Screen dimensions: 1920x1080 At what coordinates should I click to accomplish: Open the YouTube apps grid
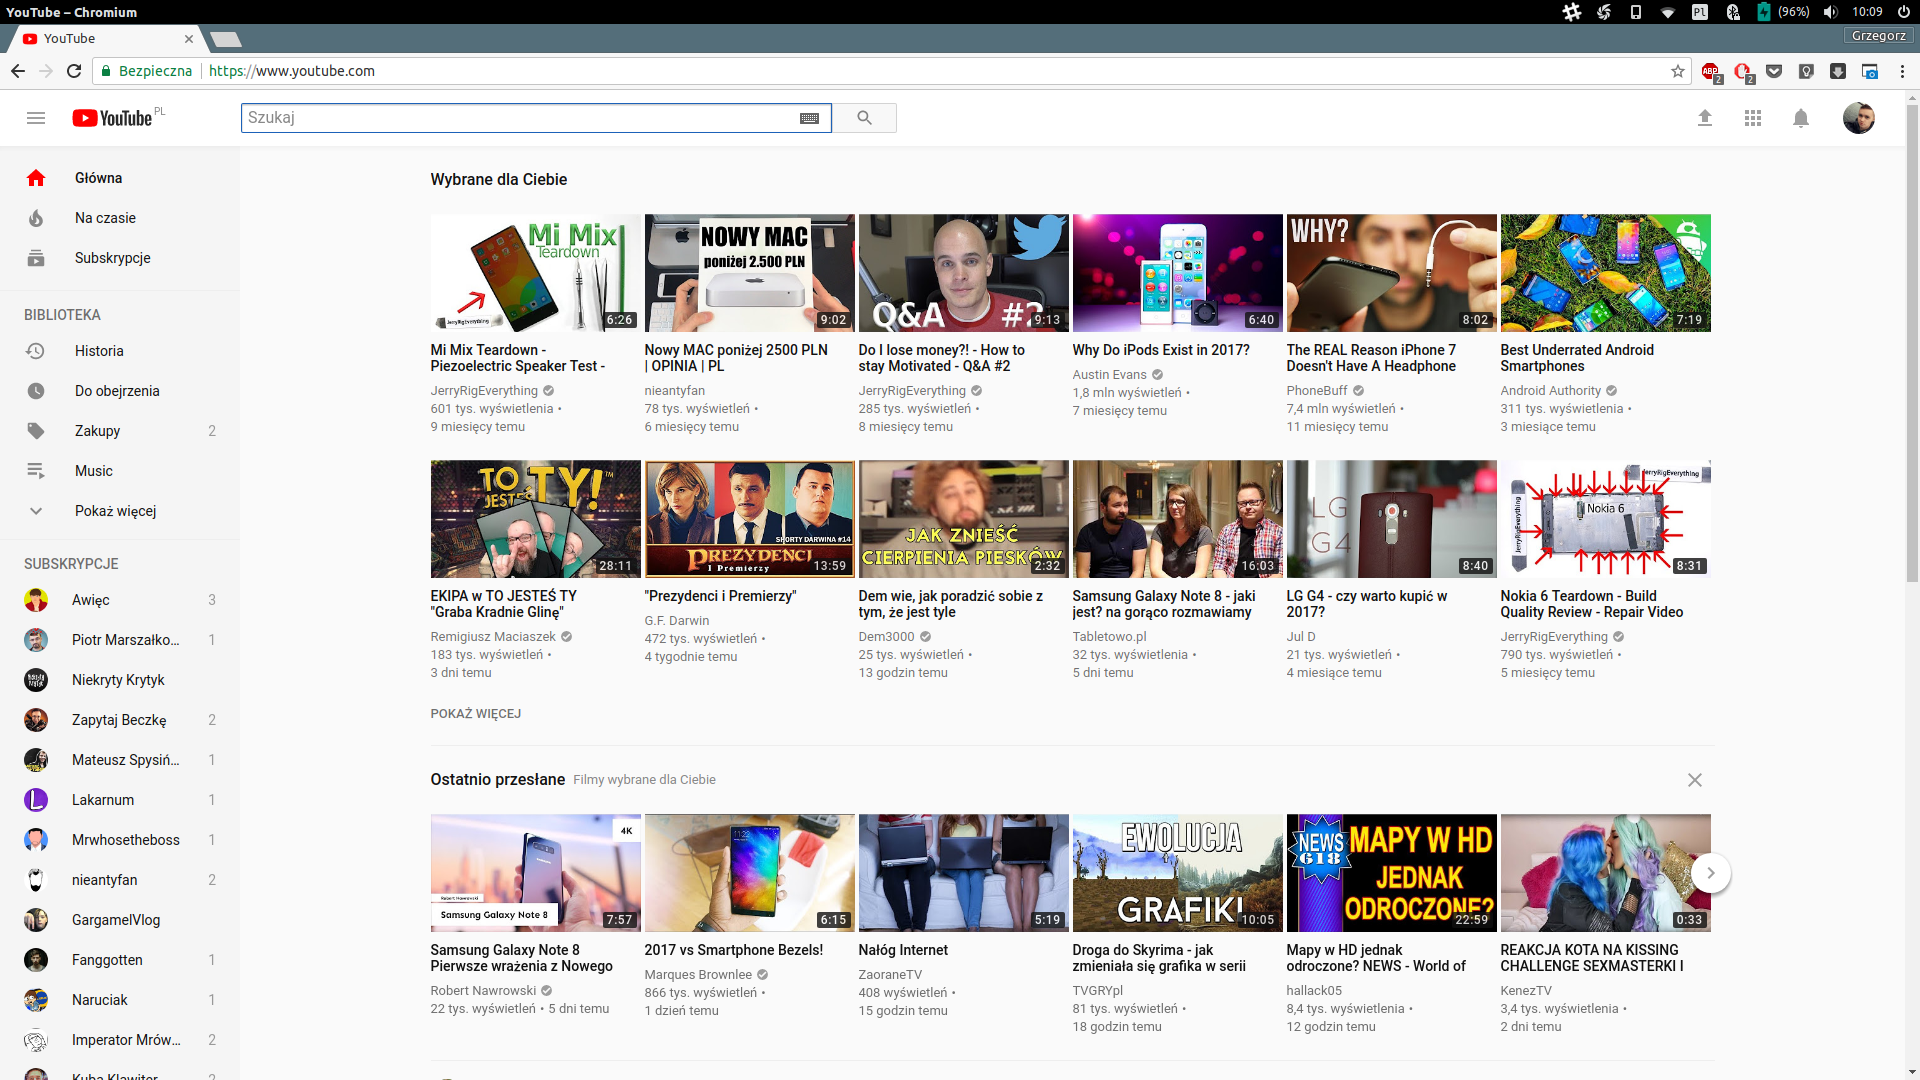[1753, 118]
